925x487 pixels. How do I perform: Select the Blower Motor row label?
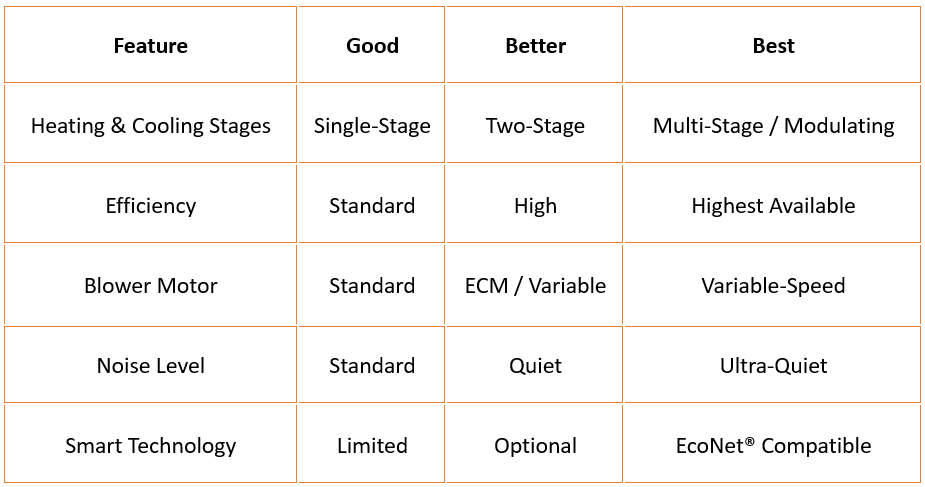tap(150, 286)
